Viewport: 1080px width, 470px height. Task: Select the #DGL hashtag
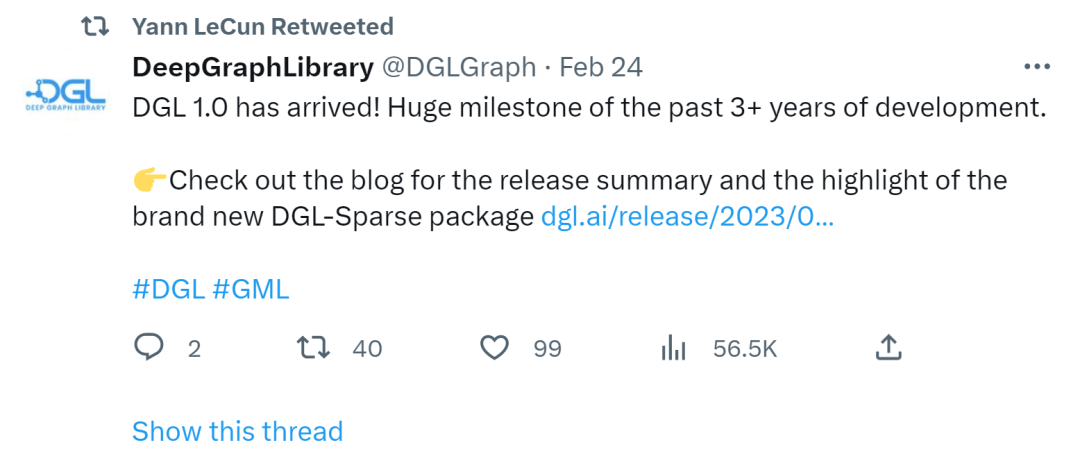(x=168, y=289)
